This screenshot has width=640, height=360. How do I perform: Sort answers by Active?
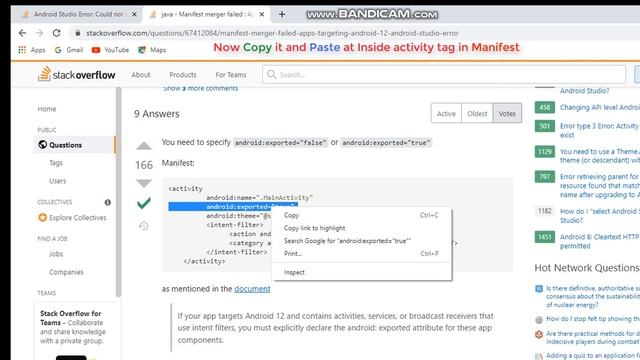[x=446, y=113]
